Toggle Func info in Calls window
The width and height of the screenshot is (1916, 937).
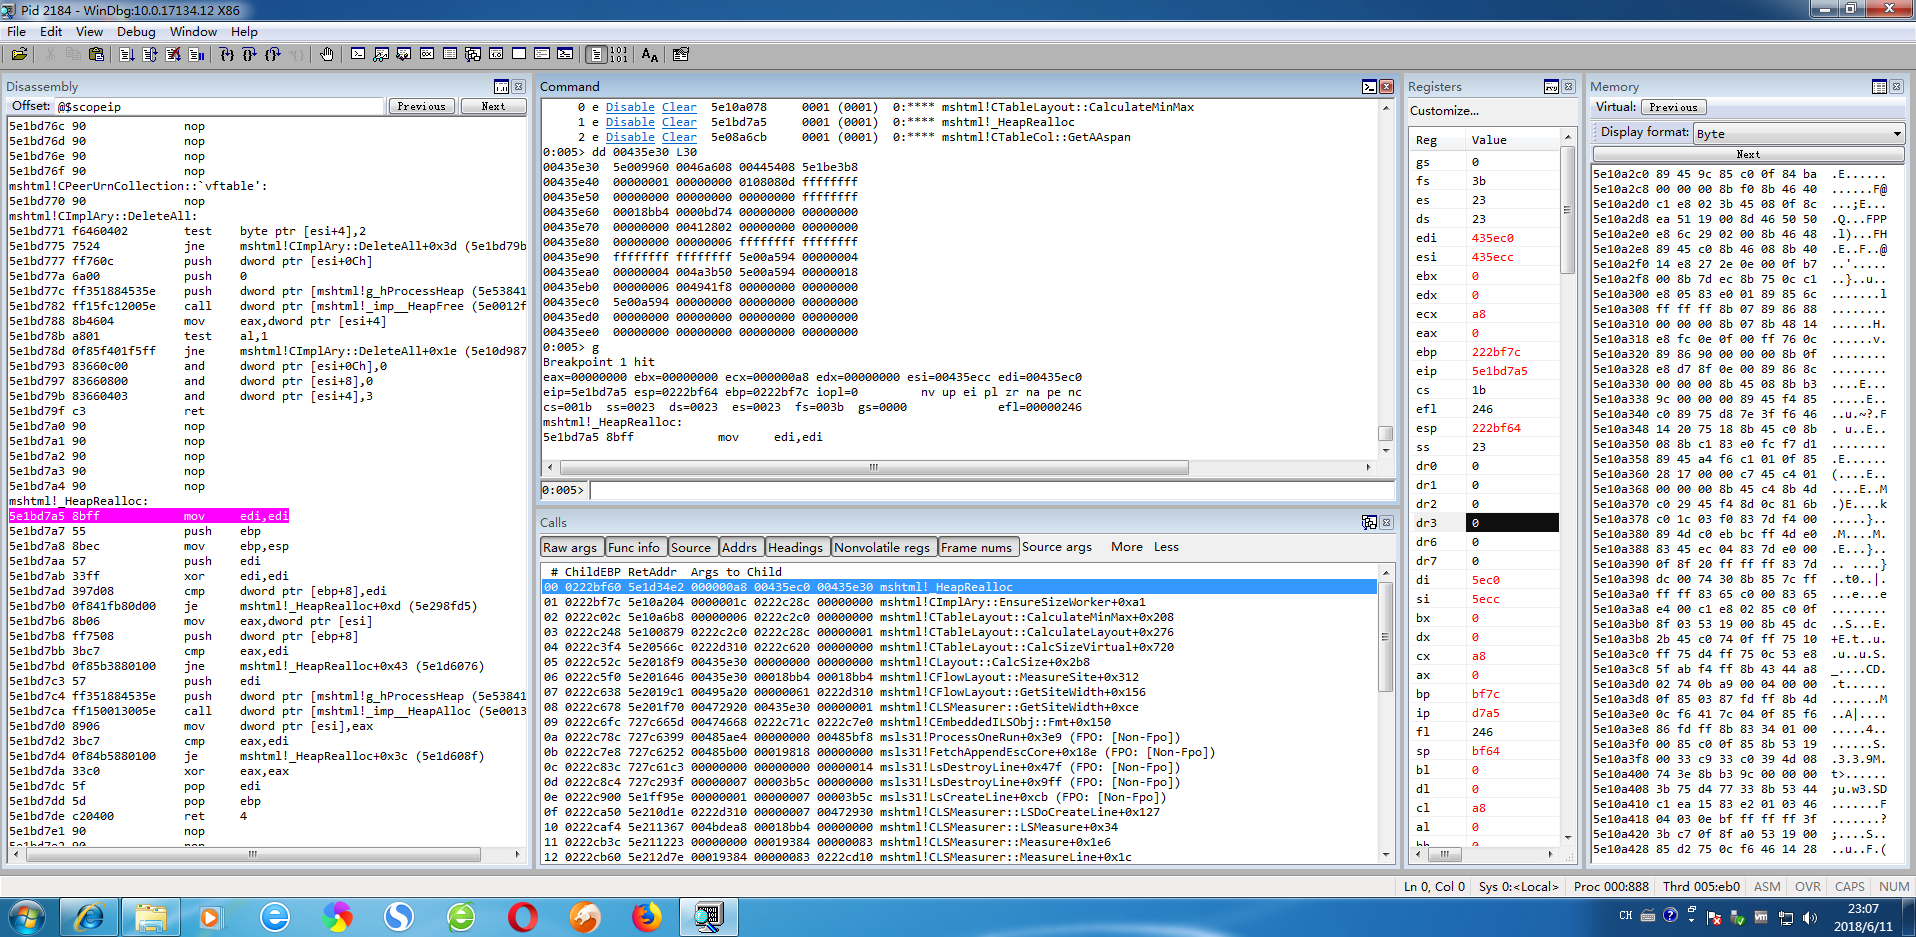[634, 547]
